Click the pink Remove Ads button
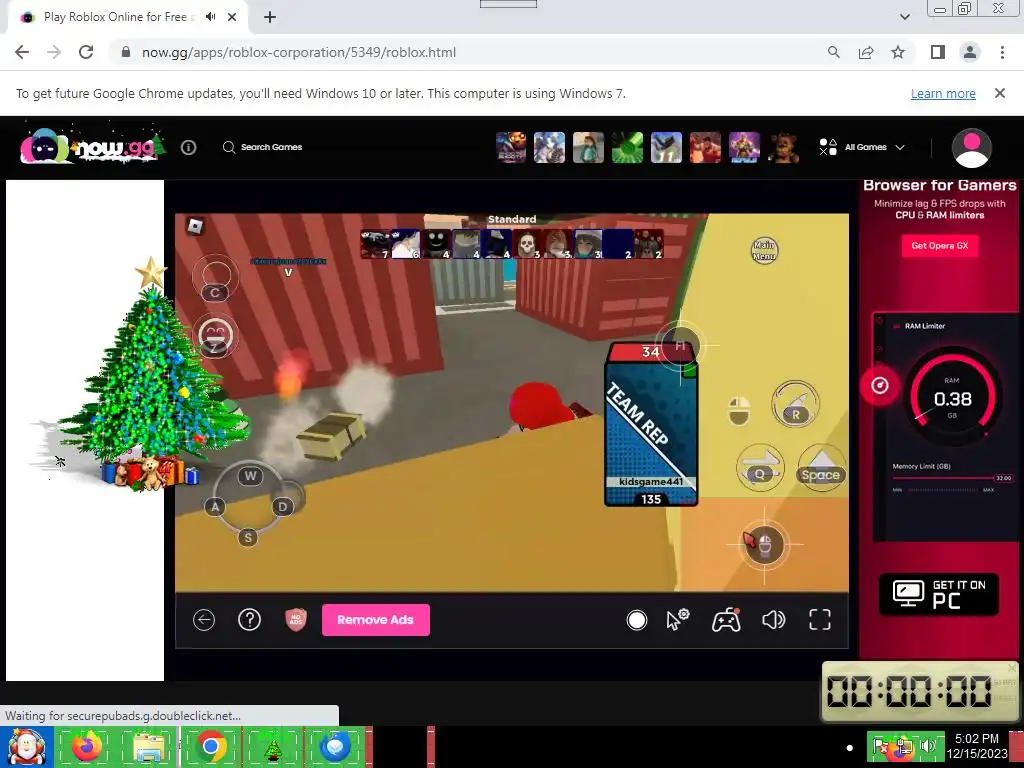 pos(376,620)
